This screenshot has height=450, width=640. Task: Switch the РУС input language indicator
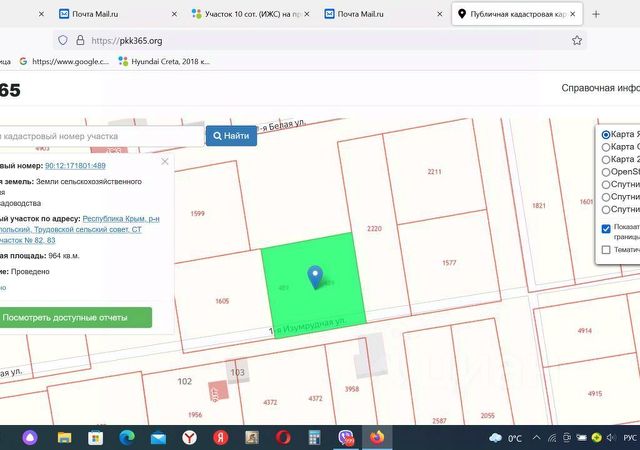click(x=630, y=438)
